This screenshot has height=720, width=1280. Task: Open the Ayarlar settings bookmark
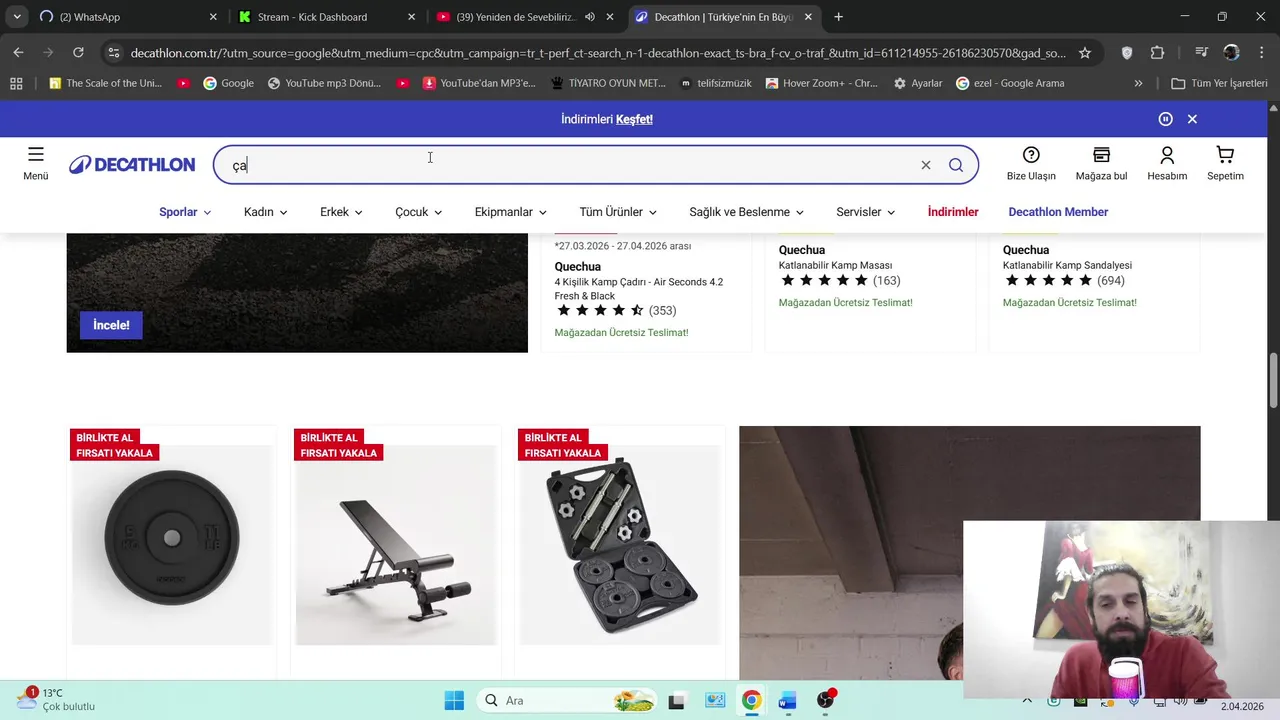(x=918, y=83)
